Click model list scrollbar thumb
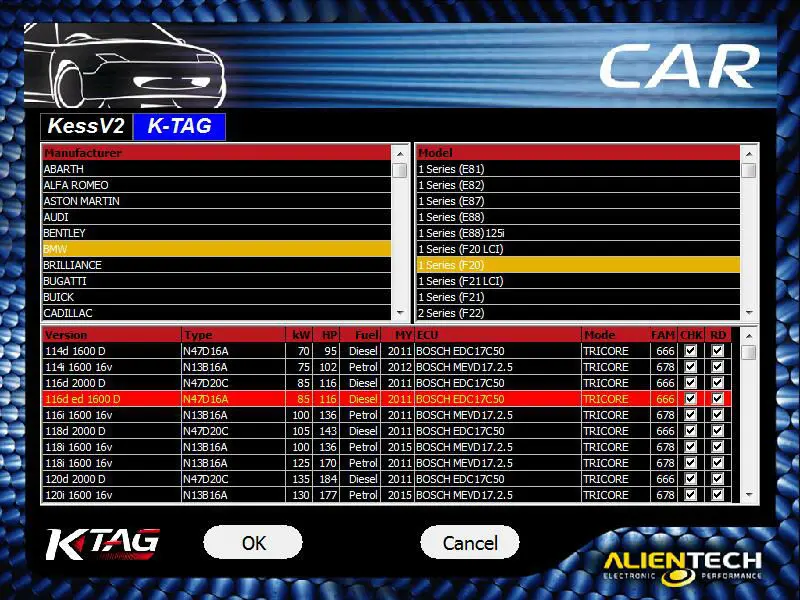 pos(748,170)
